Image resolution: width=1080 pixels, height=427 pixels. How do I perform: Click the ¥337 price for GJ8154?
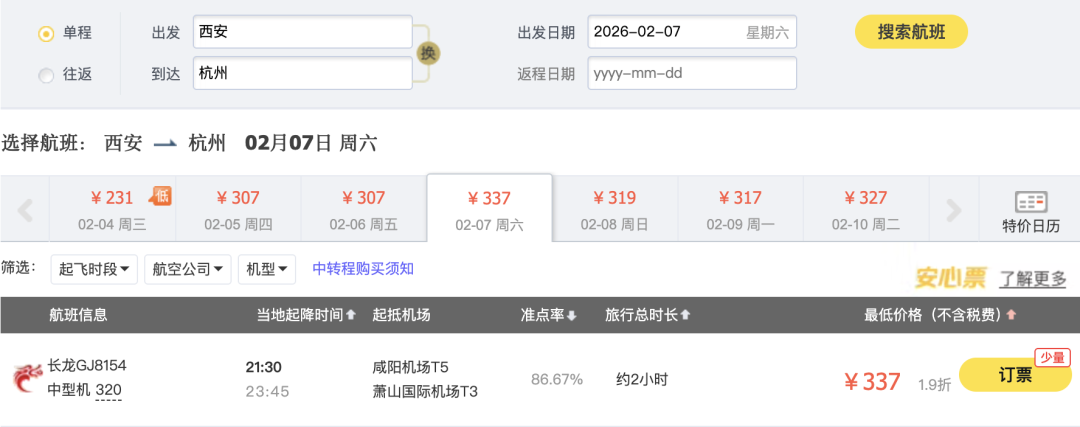click(873, 382)
